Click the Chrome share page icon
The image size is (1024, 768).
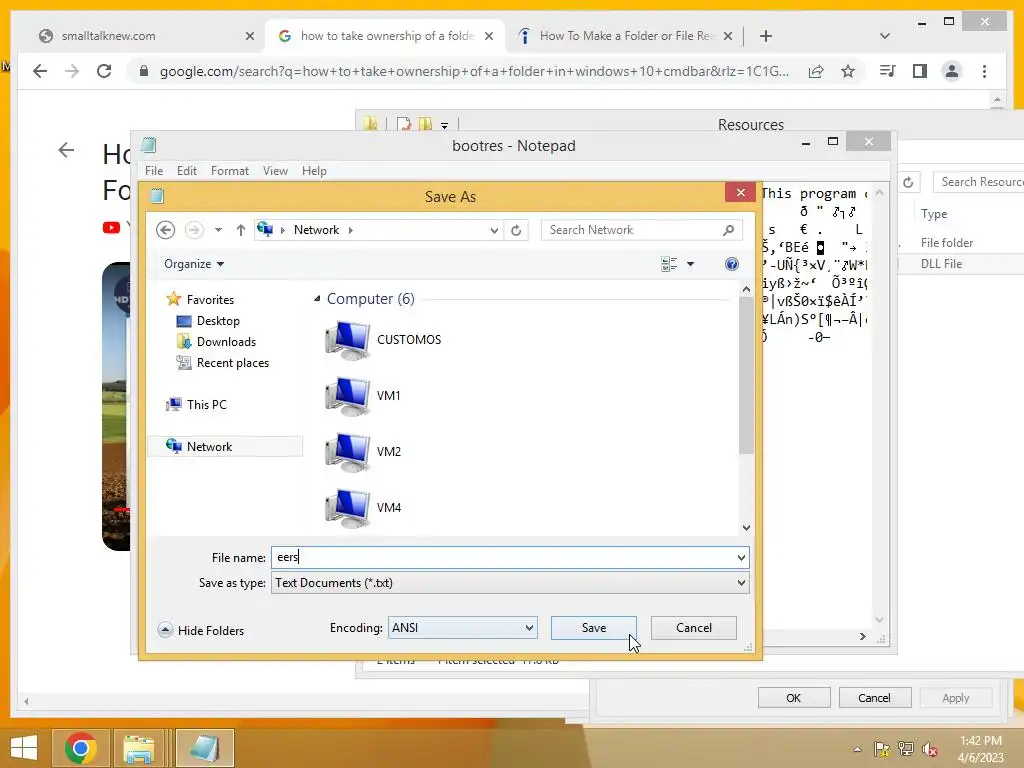click(816, 71)
